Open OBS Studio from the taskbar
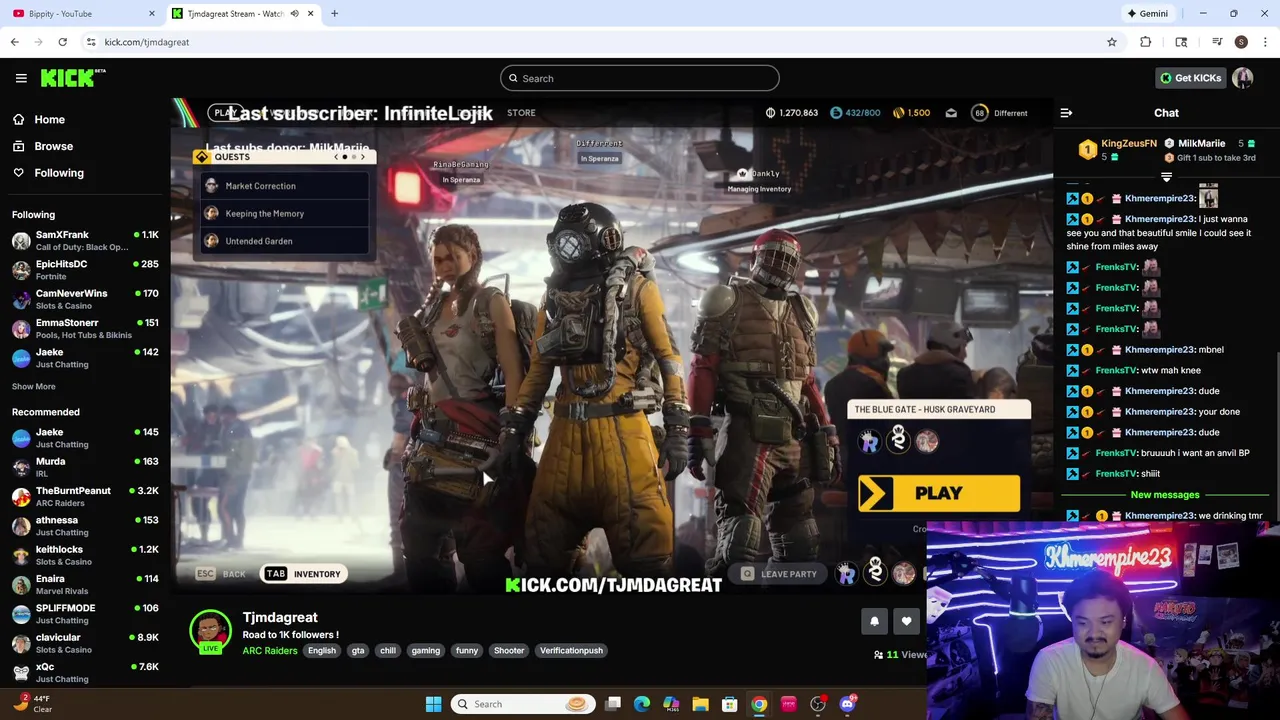The width and height of the screenshot is (1280, 720). [818, 704]
